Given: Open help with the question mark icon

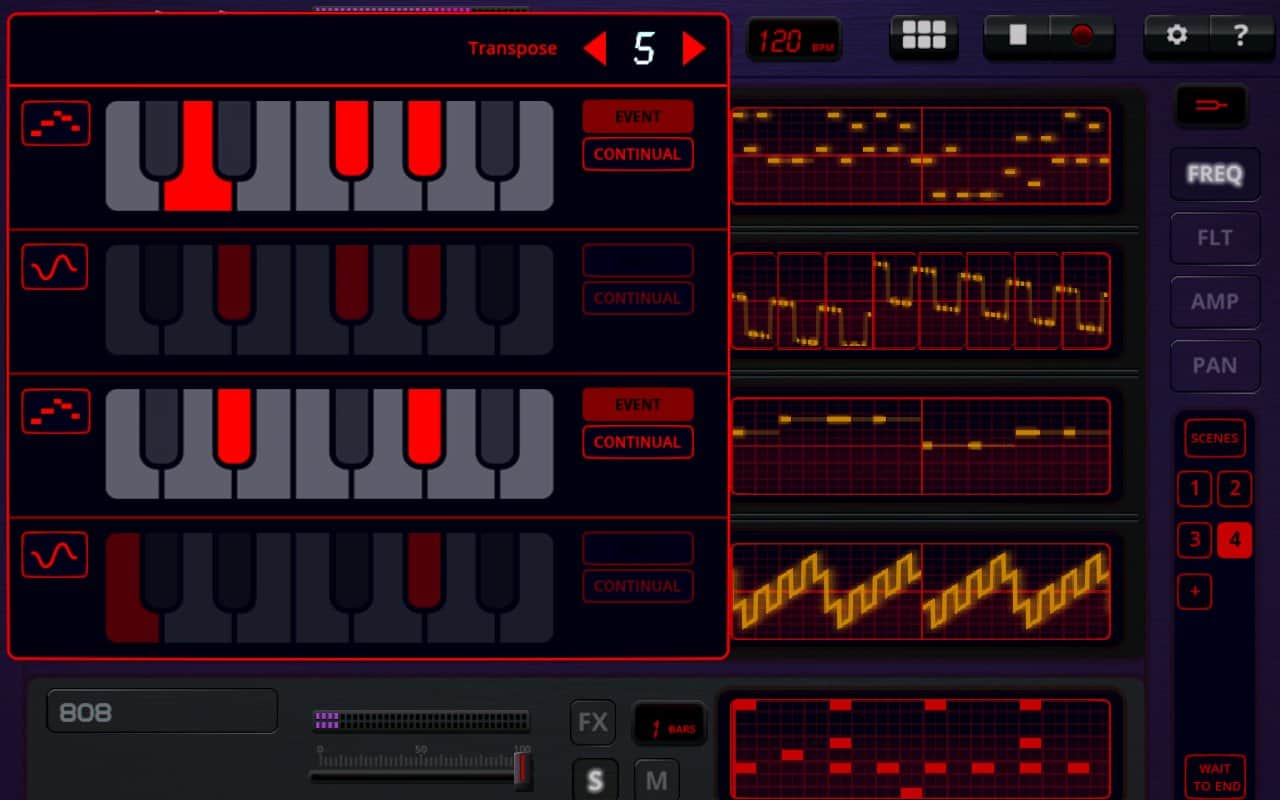Looking at the screenshot, I should coord(1241,36).
